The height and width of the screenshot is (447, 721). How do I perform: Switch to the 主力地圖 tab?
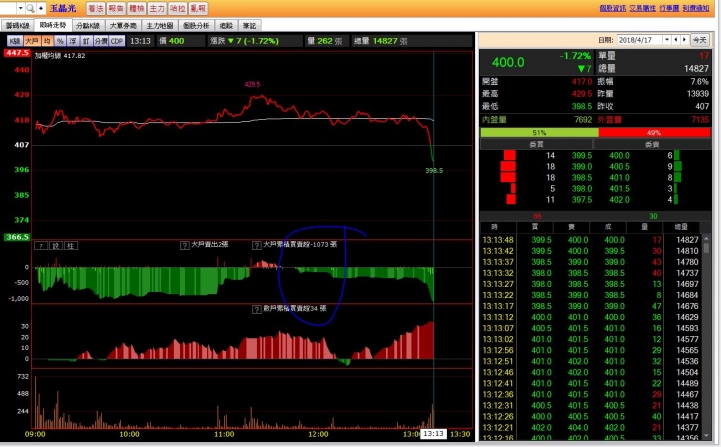point(160,26)
